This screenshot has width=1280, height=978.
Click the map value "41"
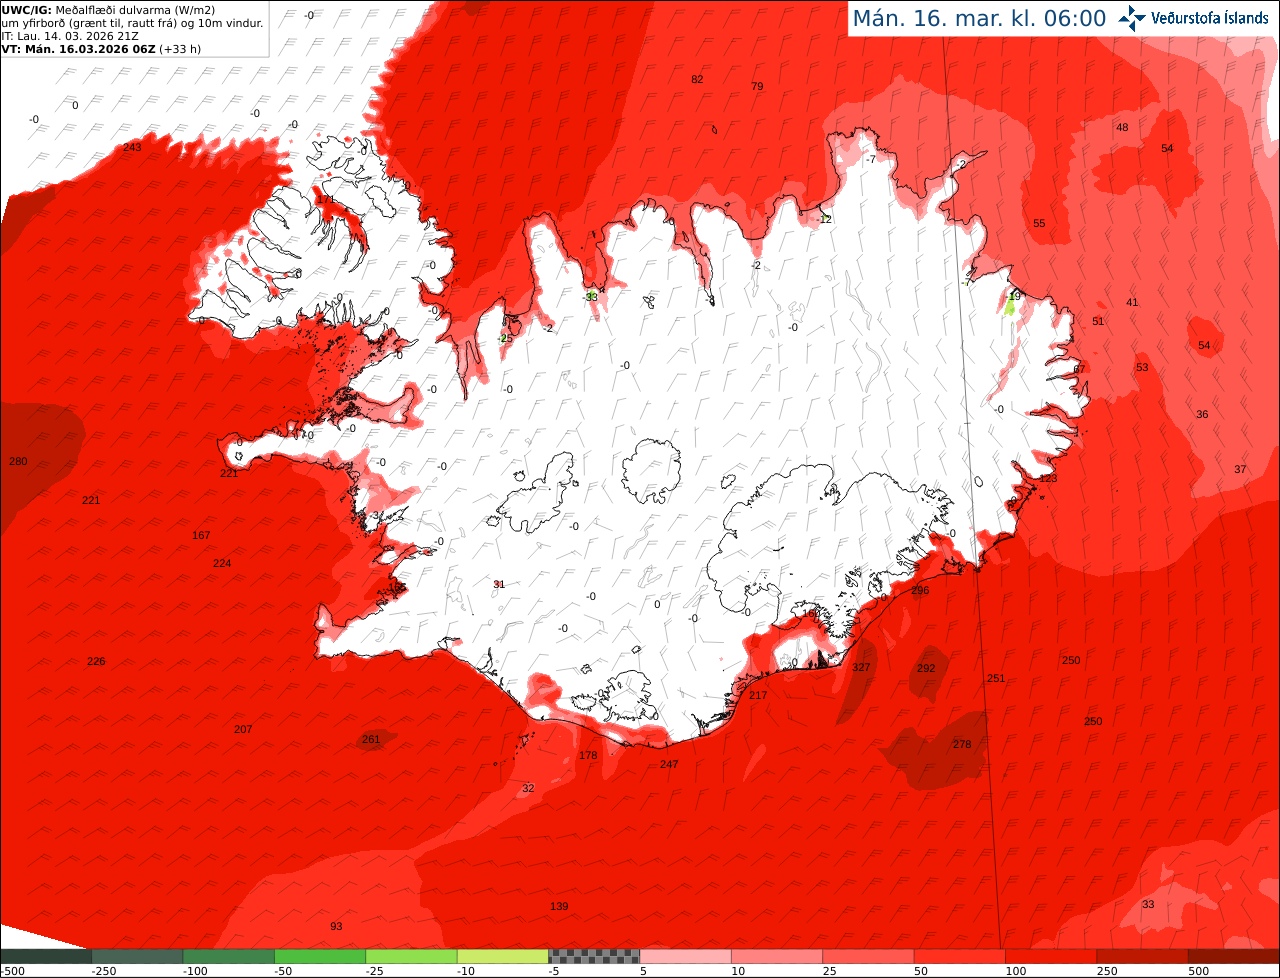click(x=1132, y=302)
